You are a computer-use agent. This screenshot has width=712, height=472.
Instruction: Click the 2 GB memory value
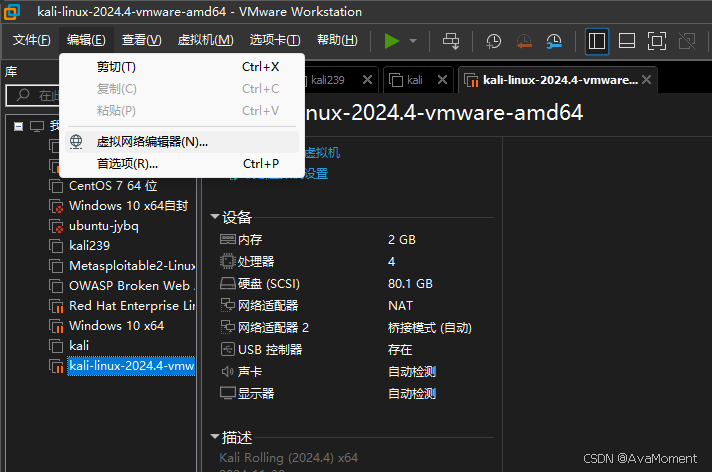pos(402,239)
